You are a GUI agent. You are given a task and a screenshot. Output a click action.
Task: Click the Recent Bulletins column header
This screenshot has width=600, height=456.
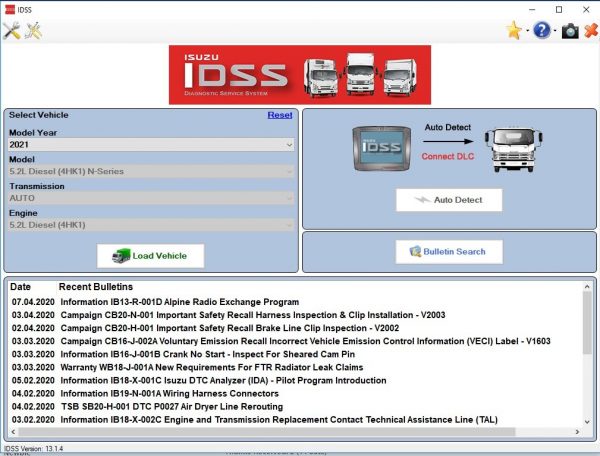point(96,287)
